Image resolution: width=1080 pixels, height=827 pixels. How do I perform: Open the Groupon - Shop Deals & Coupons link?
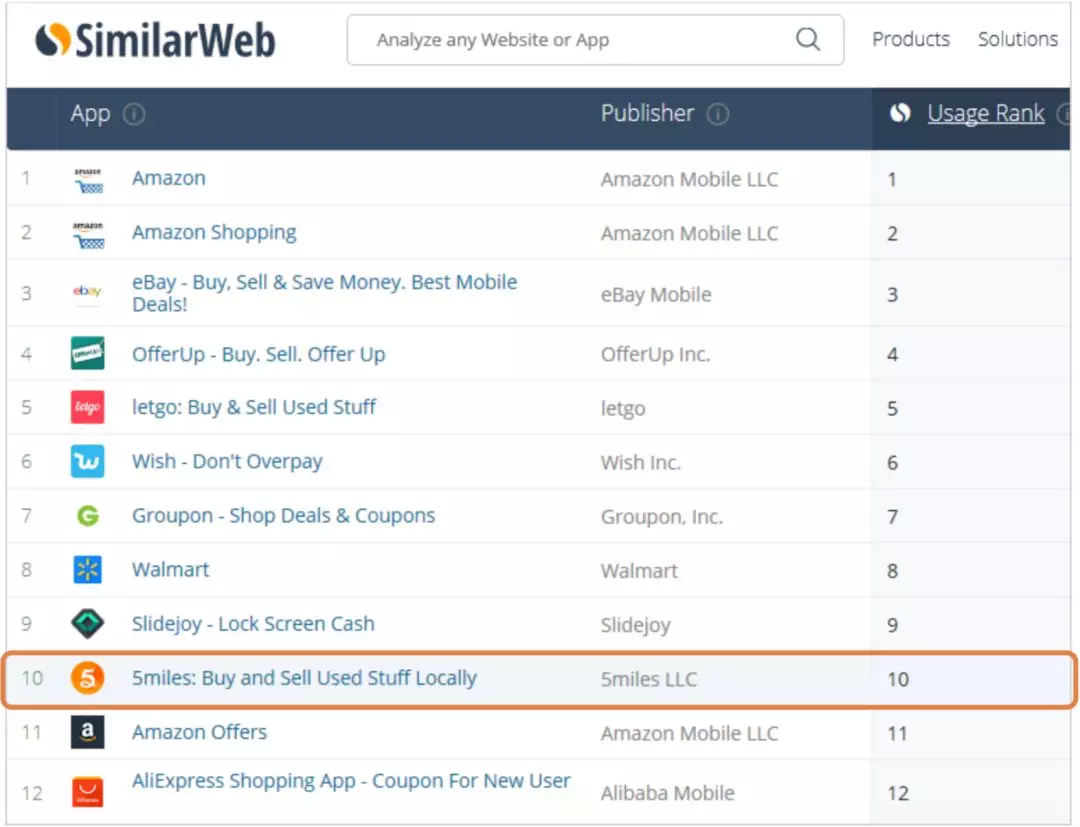click(x=284, y=516)
